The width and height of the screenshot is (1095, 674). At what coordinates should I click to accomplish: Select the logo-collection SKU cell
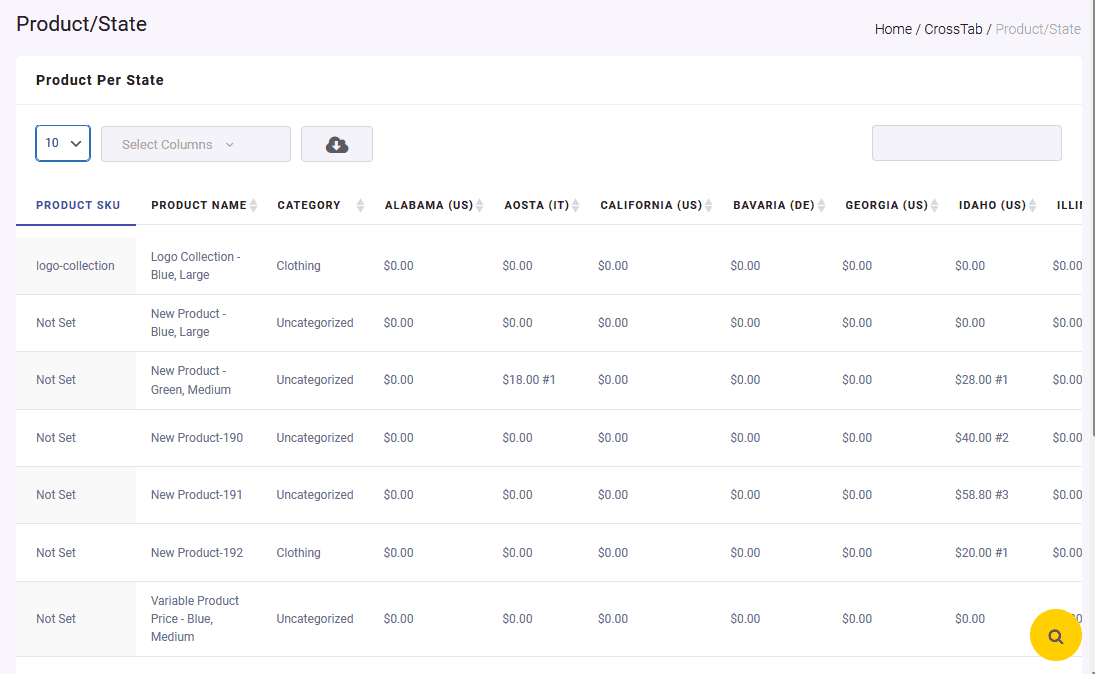pyautogui.click(x=75, y=266)
